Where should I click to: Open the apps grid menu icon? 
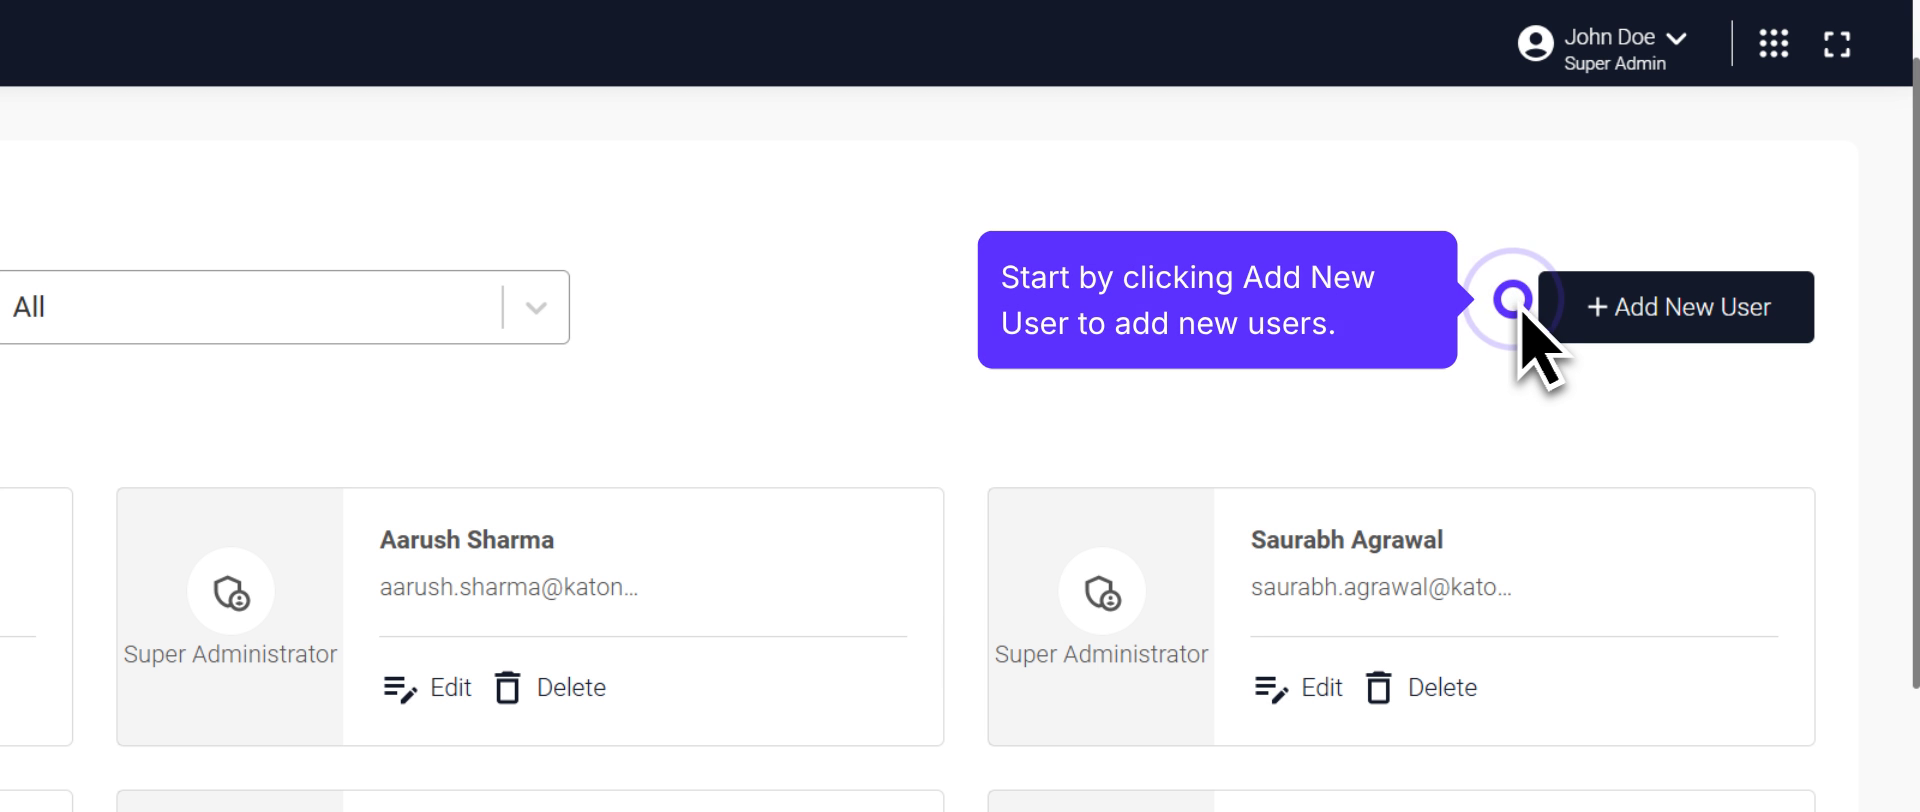(x=1773, y=44)
